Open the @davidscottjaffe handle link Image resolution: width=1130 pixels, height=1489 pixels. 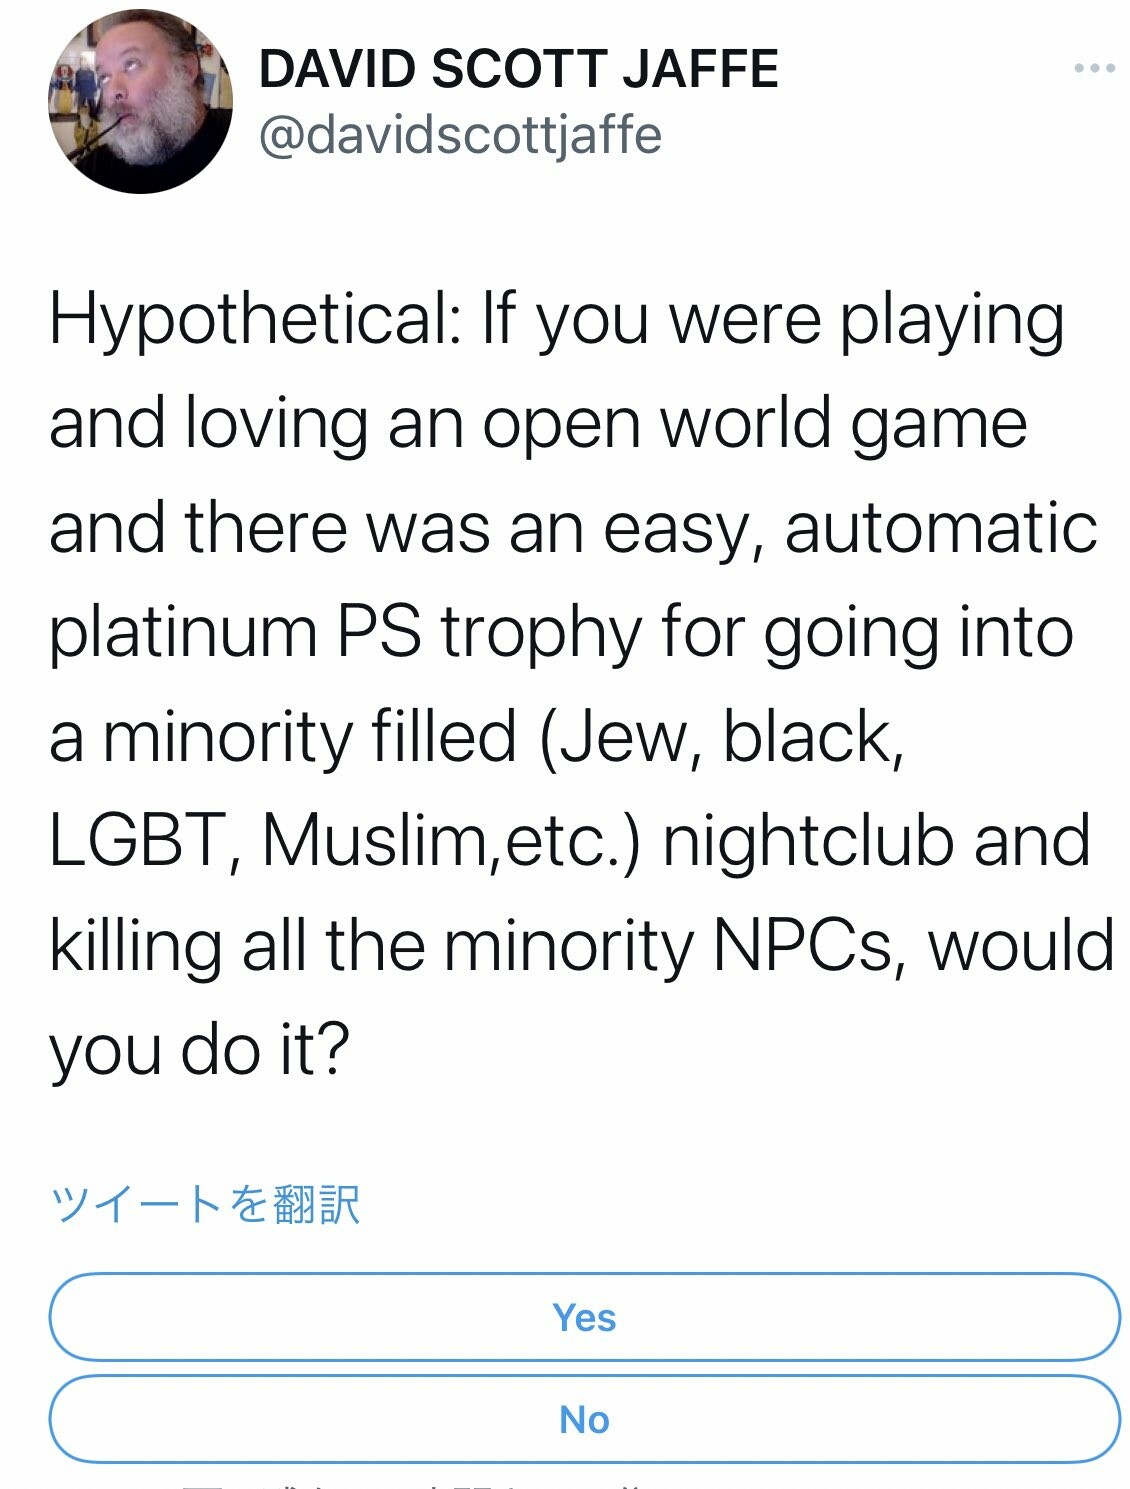click(x=460, y=135)
